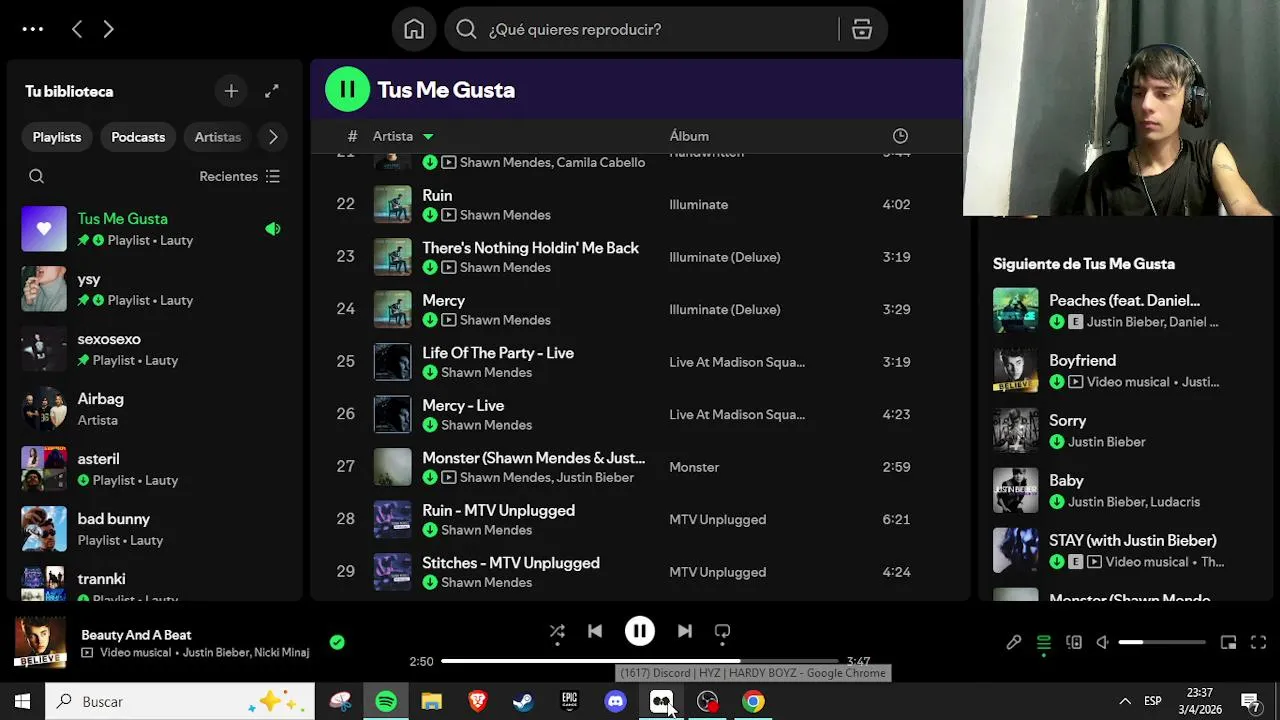Open Google Chrome from the taskbar
The width and height of the screenshot is (1280, 720).
[753, 702]
